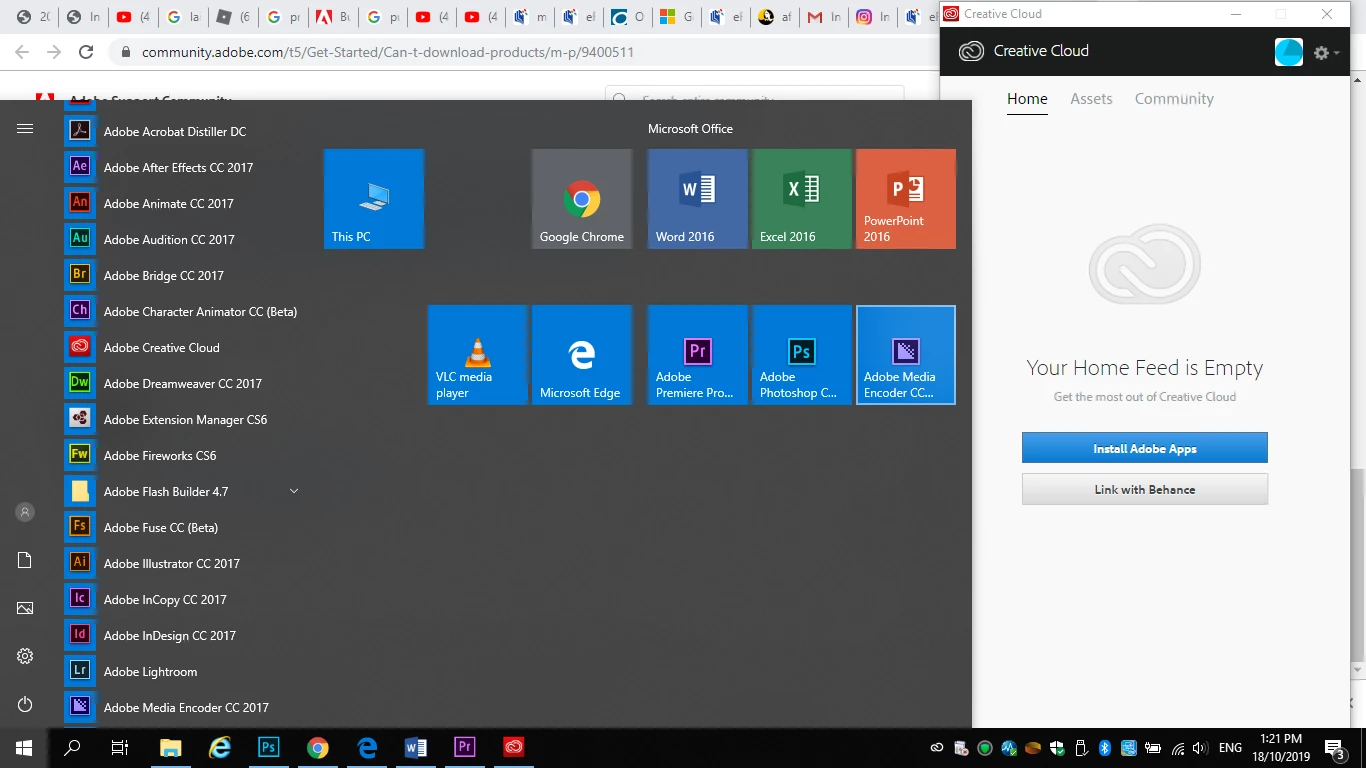1366x768 pixels.
Task: Click Link with Behance button
Action: click(x=1145, y=490)
